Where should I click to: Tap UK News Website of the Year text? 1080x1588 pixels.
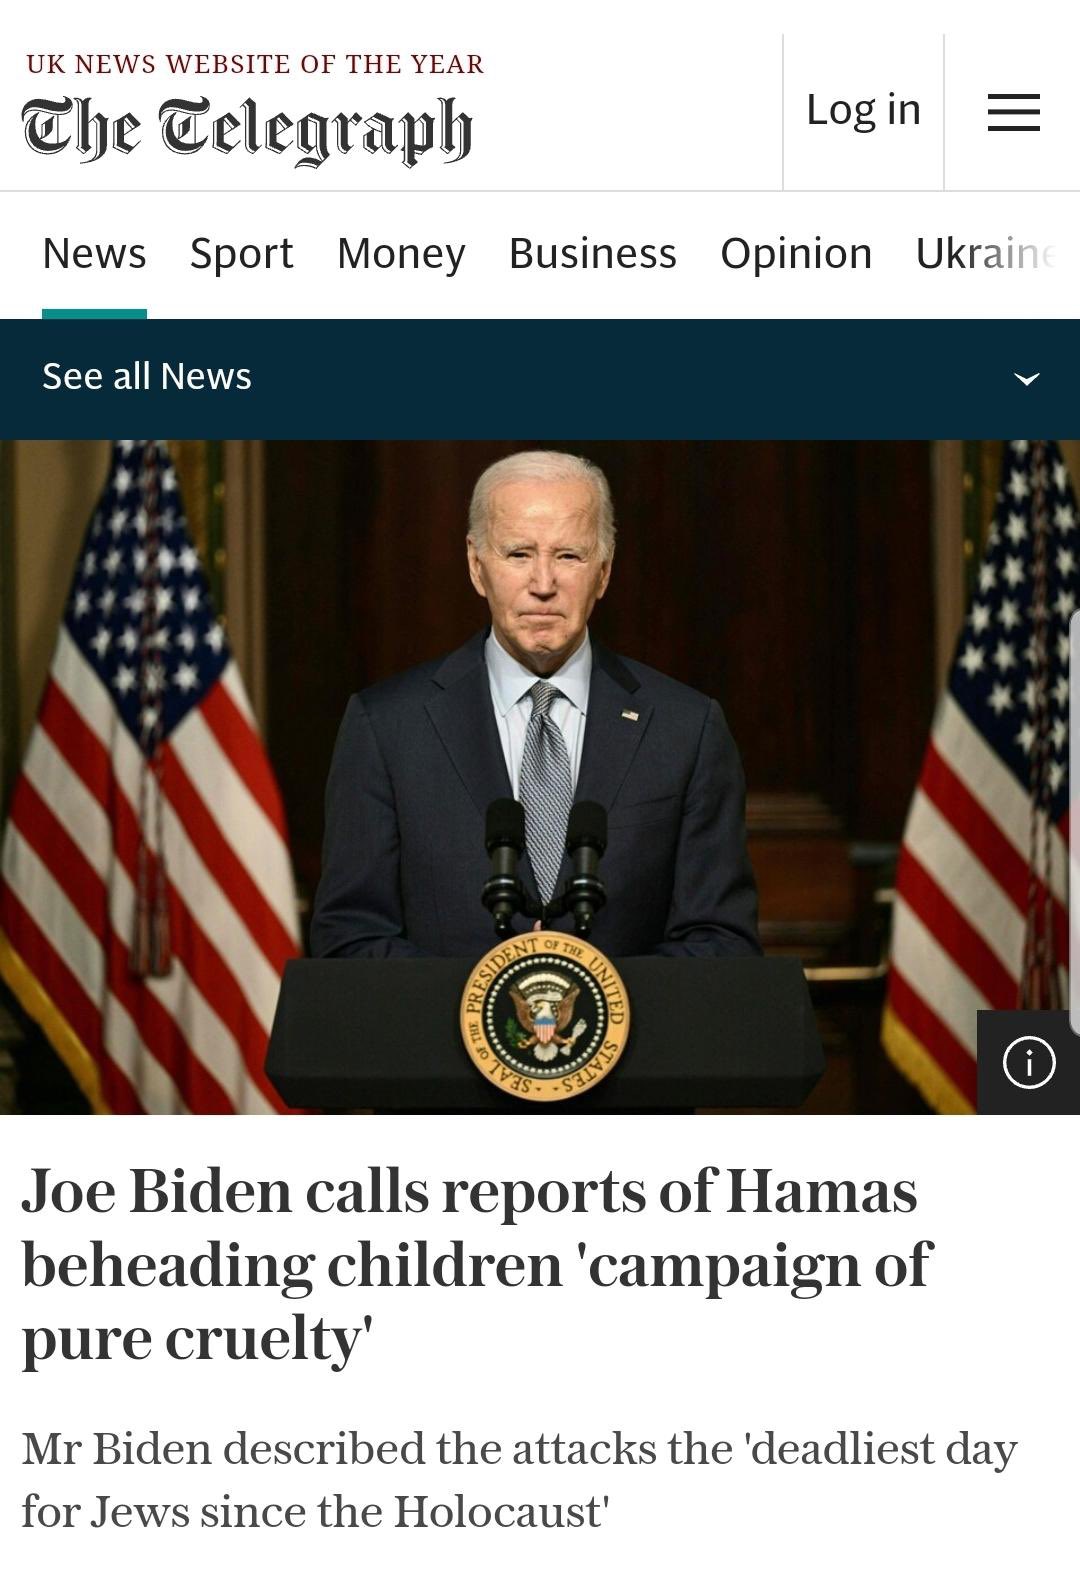coord(255,64)
